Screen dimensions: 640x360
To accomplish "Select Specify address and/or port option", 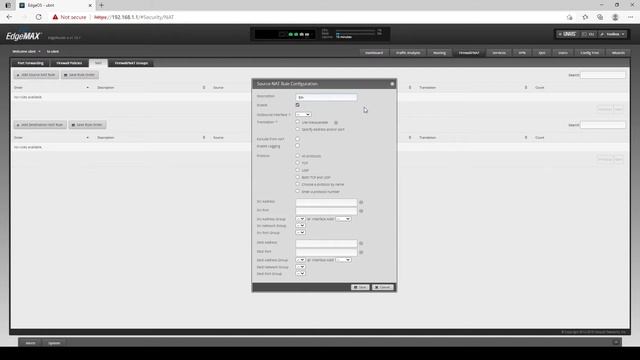I will click(x=298, y=129).
